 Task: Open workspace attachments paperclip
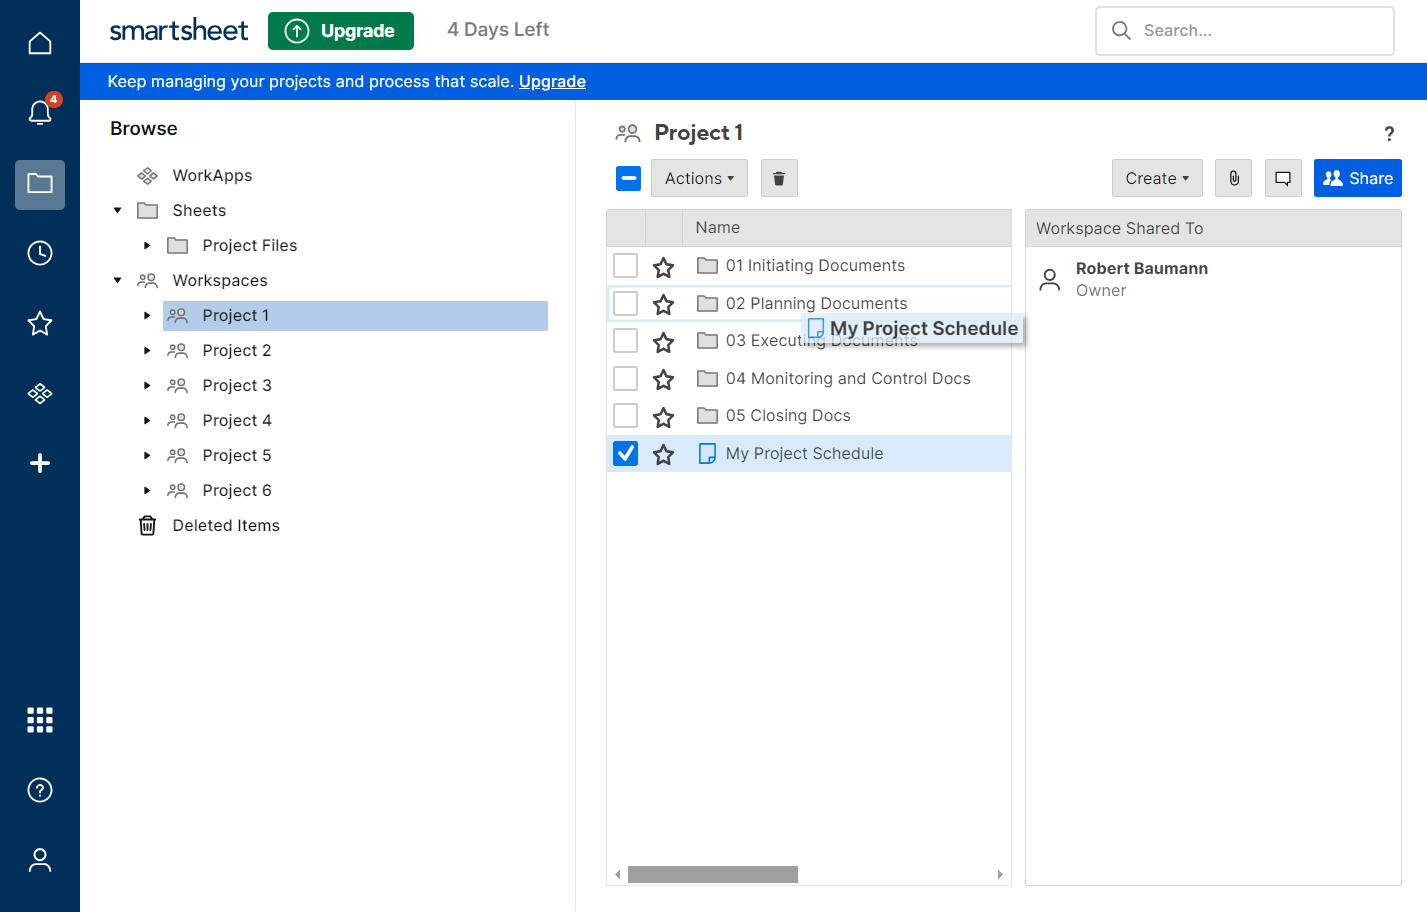pos(1234,178)
